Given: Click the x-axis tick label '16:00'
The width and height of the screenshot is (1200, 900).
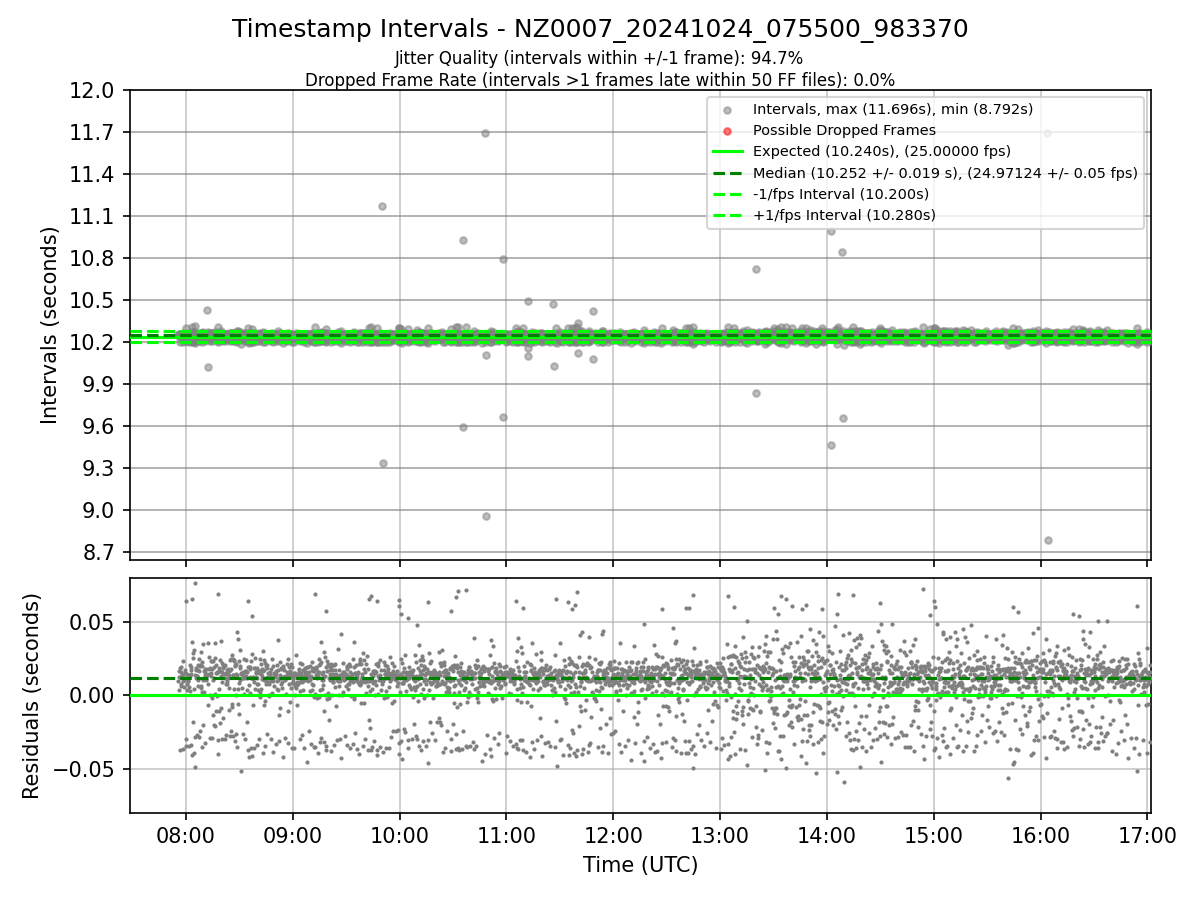Looking at the screenshot, I should point(1040,835).
